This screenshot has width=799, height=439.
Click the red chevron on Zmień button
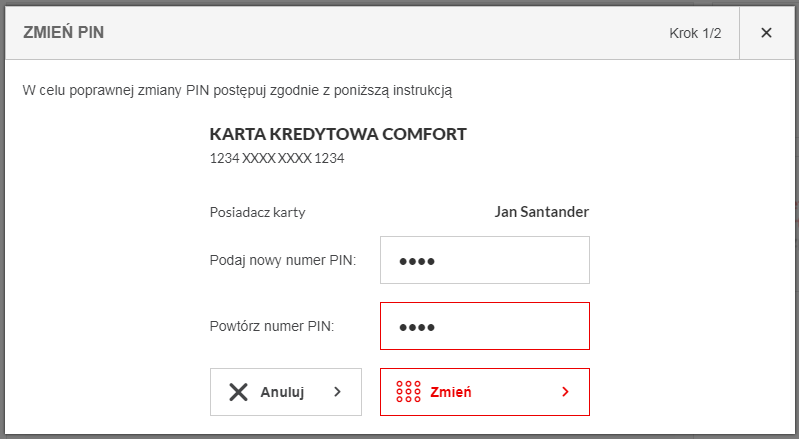(x=565, y=392)
